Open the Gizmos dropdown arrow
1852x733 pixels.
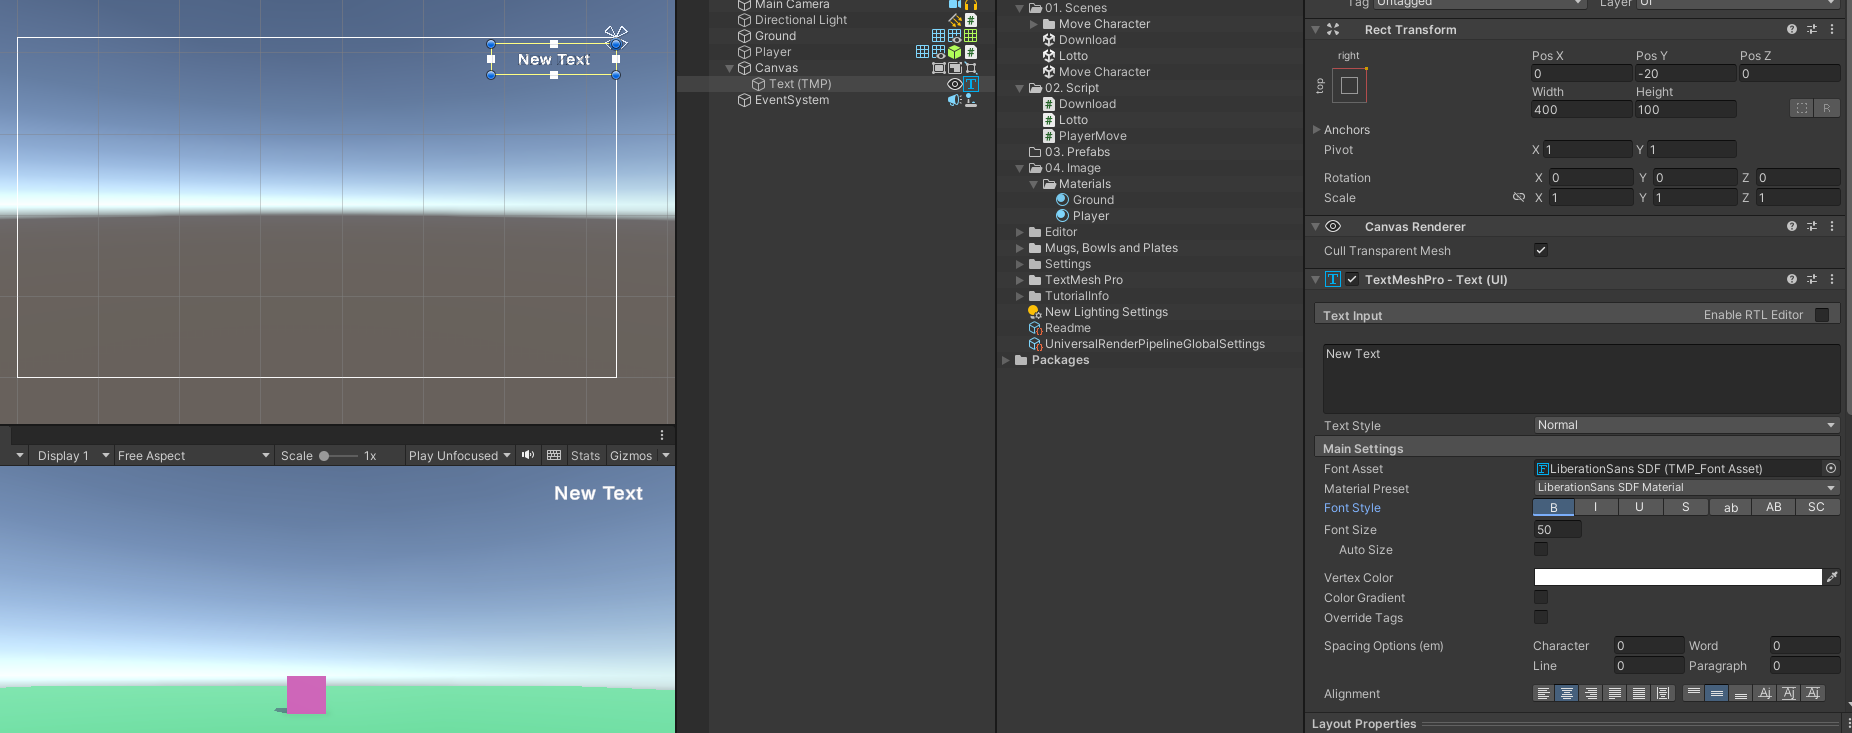[666, 455]
